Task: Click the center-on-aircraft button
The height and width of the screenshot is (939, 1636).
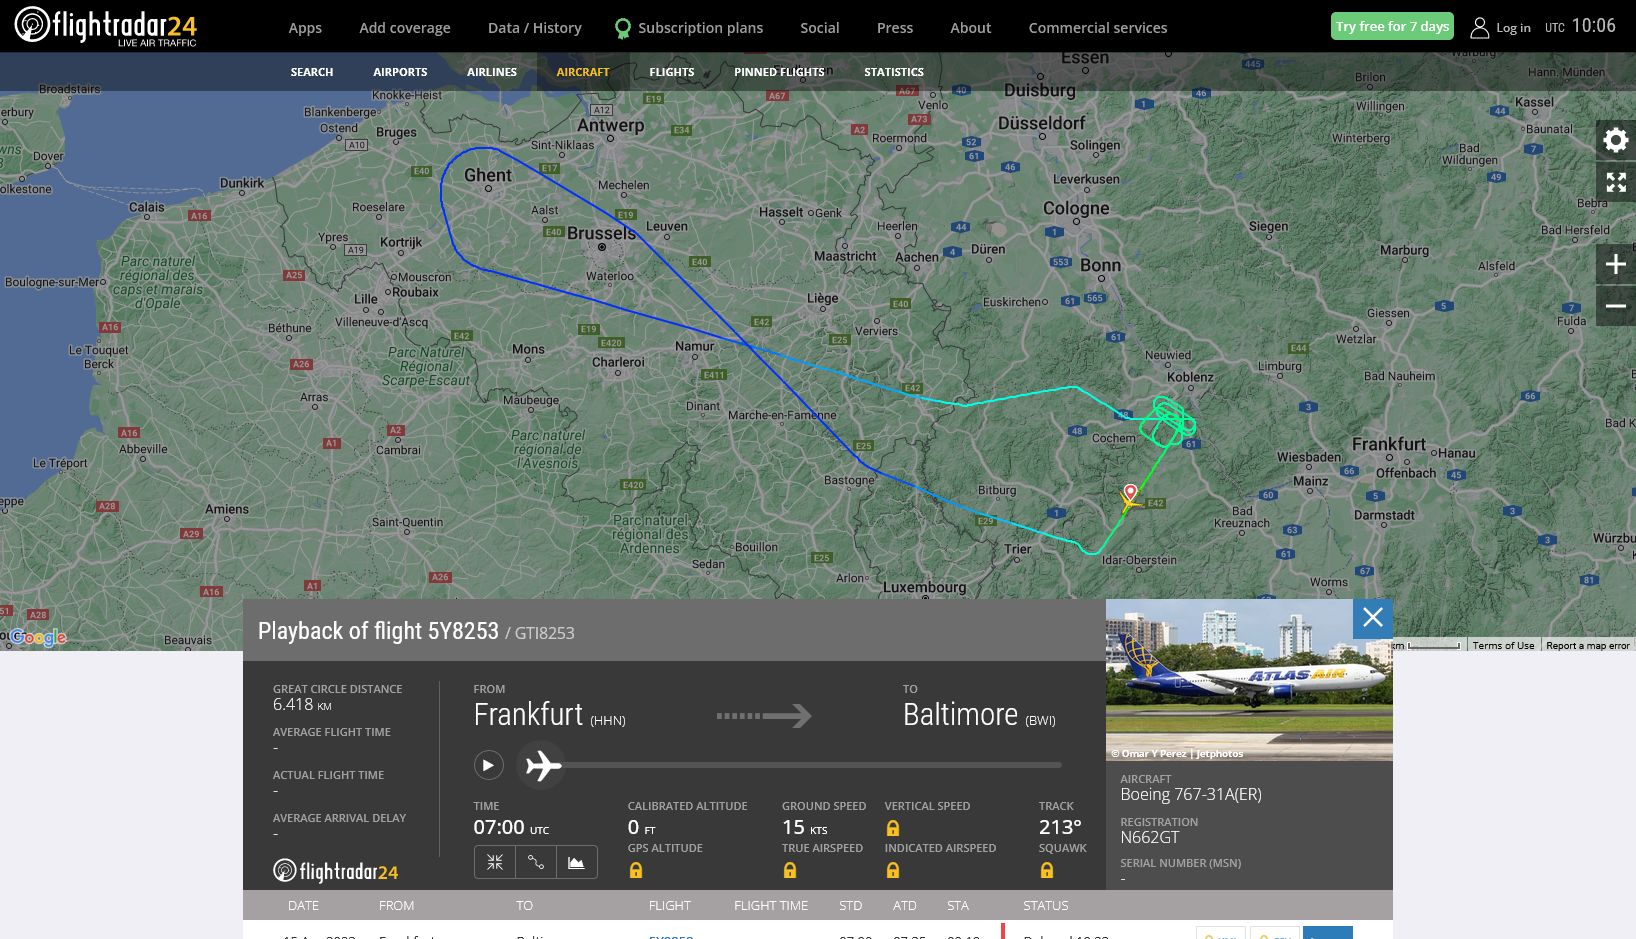Action: click(495, 862)
